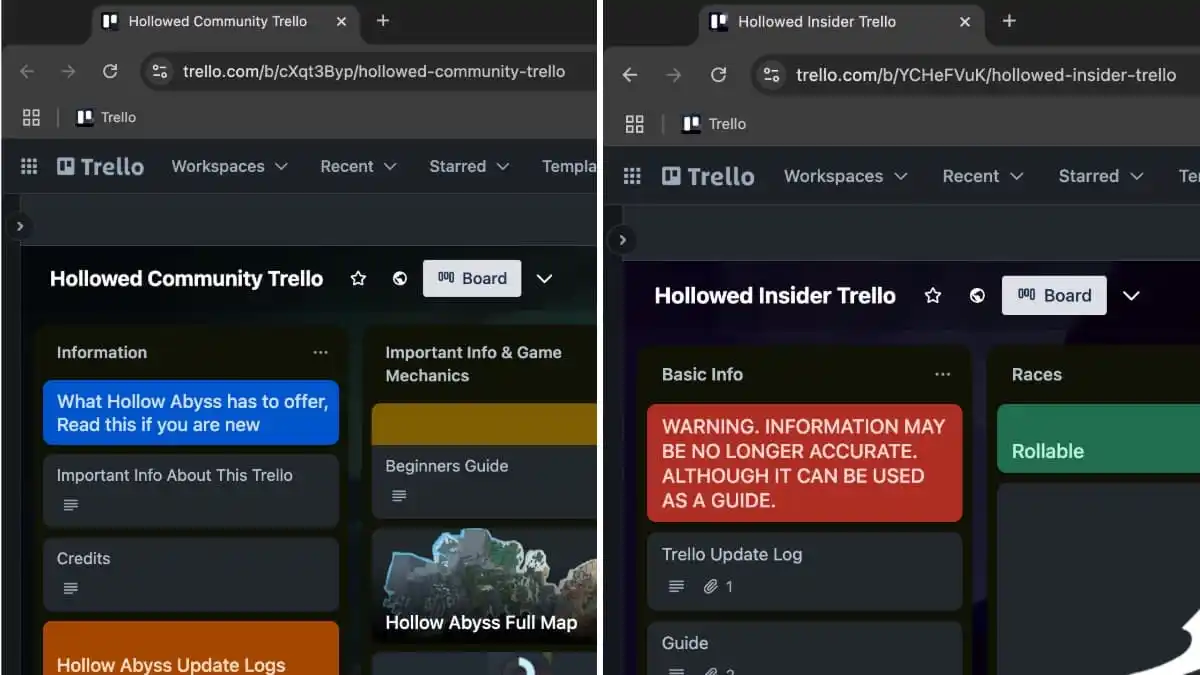Open the Basic Info list three-dot menu
The image size is (1200, 675).
[942, 374]
